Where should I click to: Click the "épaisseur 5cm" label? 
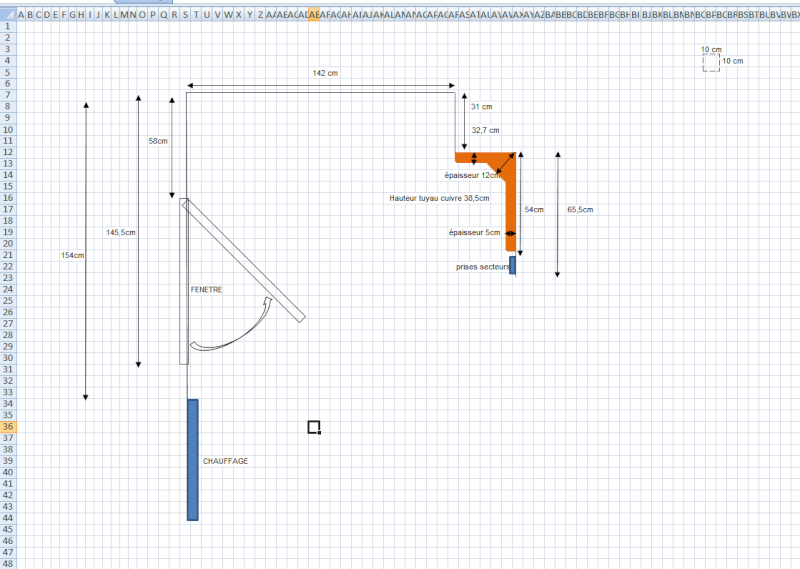pos(474,232)
